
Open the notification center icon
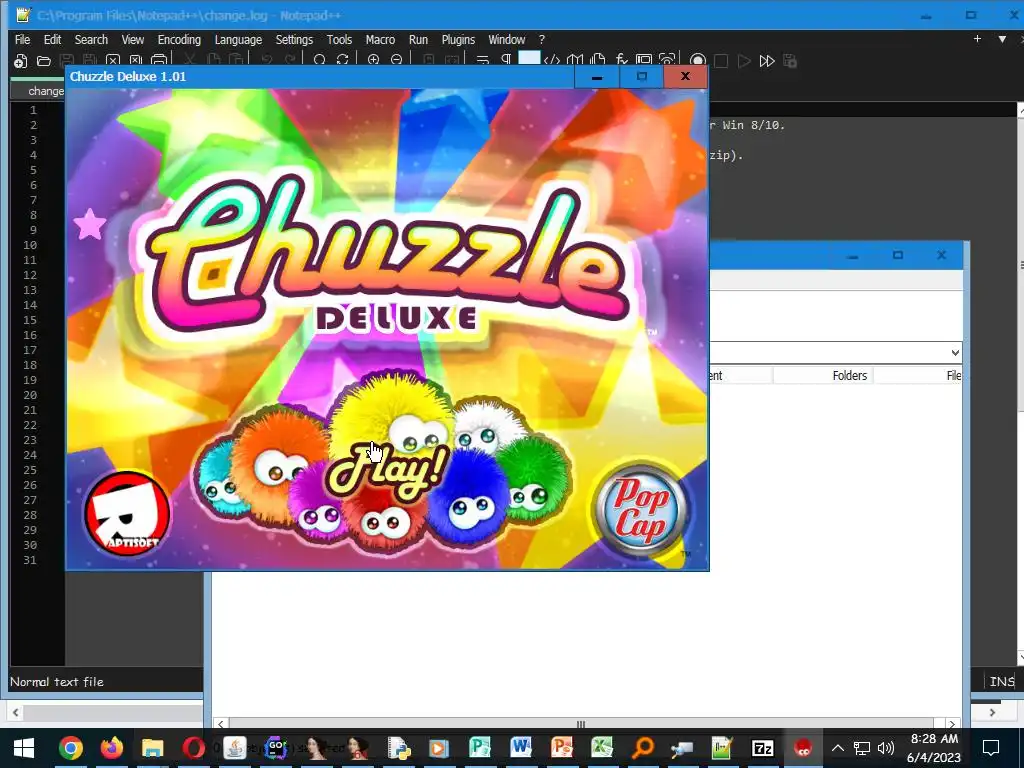point(991,748)
